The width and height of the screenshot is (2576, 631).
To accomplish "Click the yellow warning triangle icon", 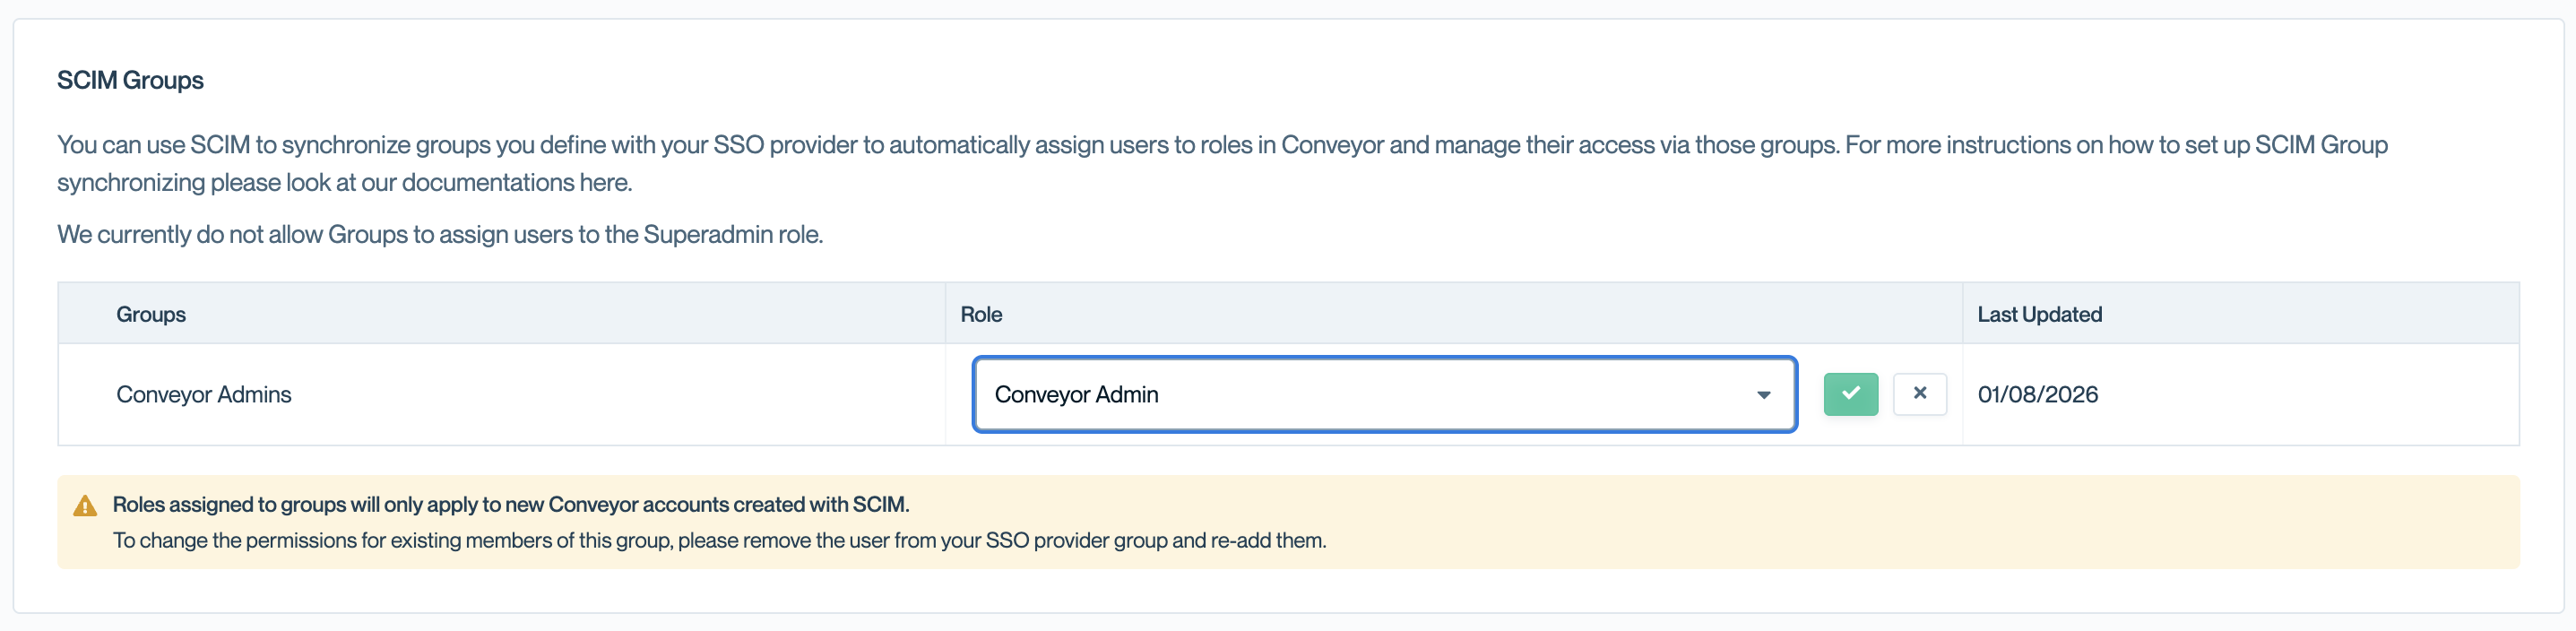I will click(x=85, y=506).
